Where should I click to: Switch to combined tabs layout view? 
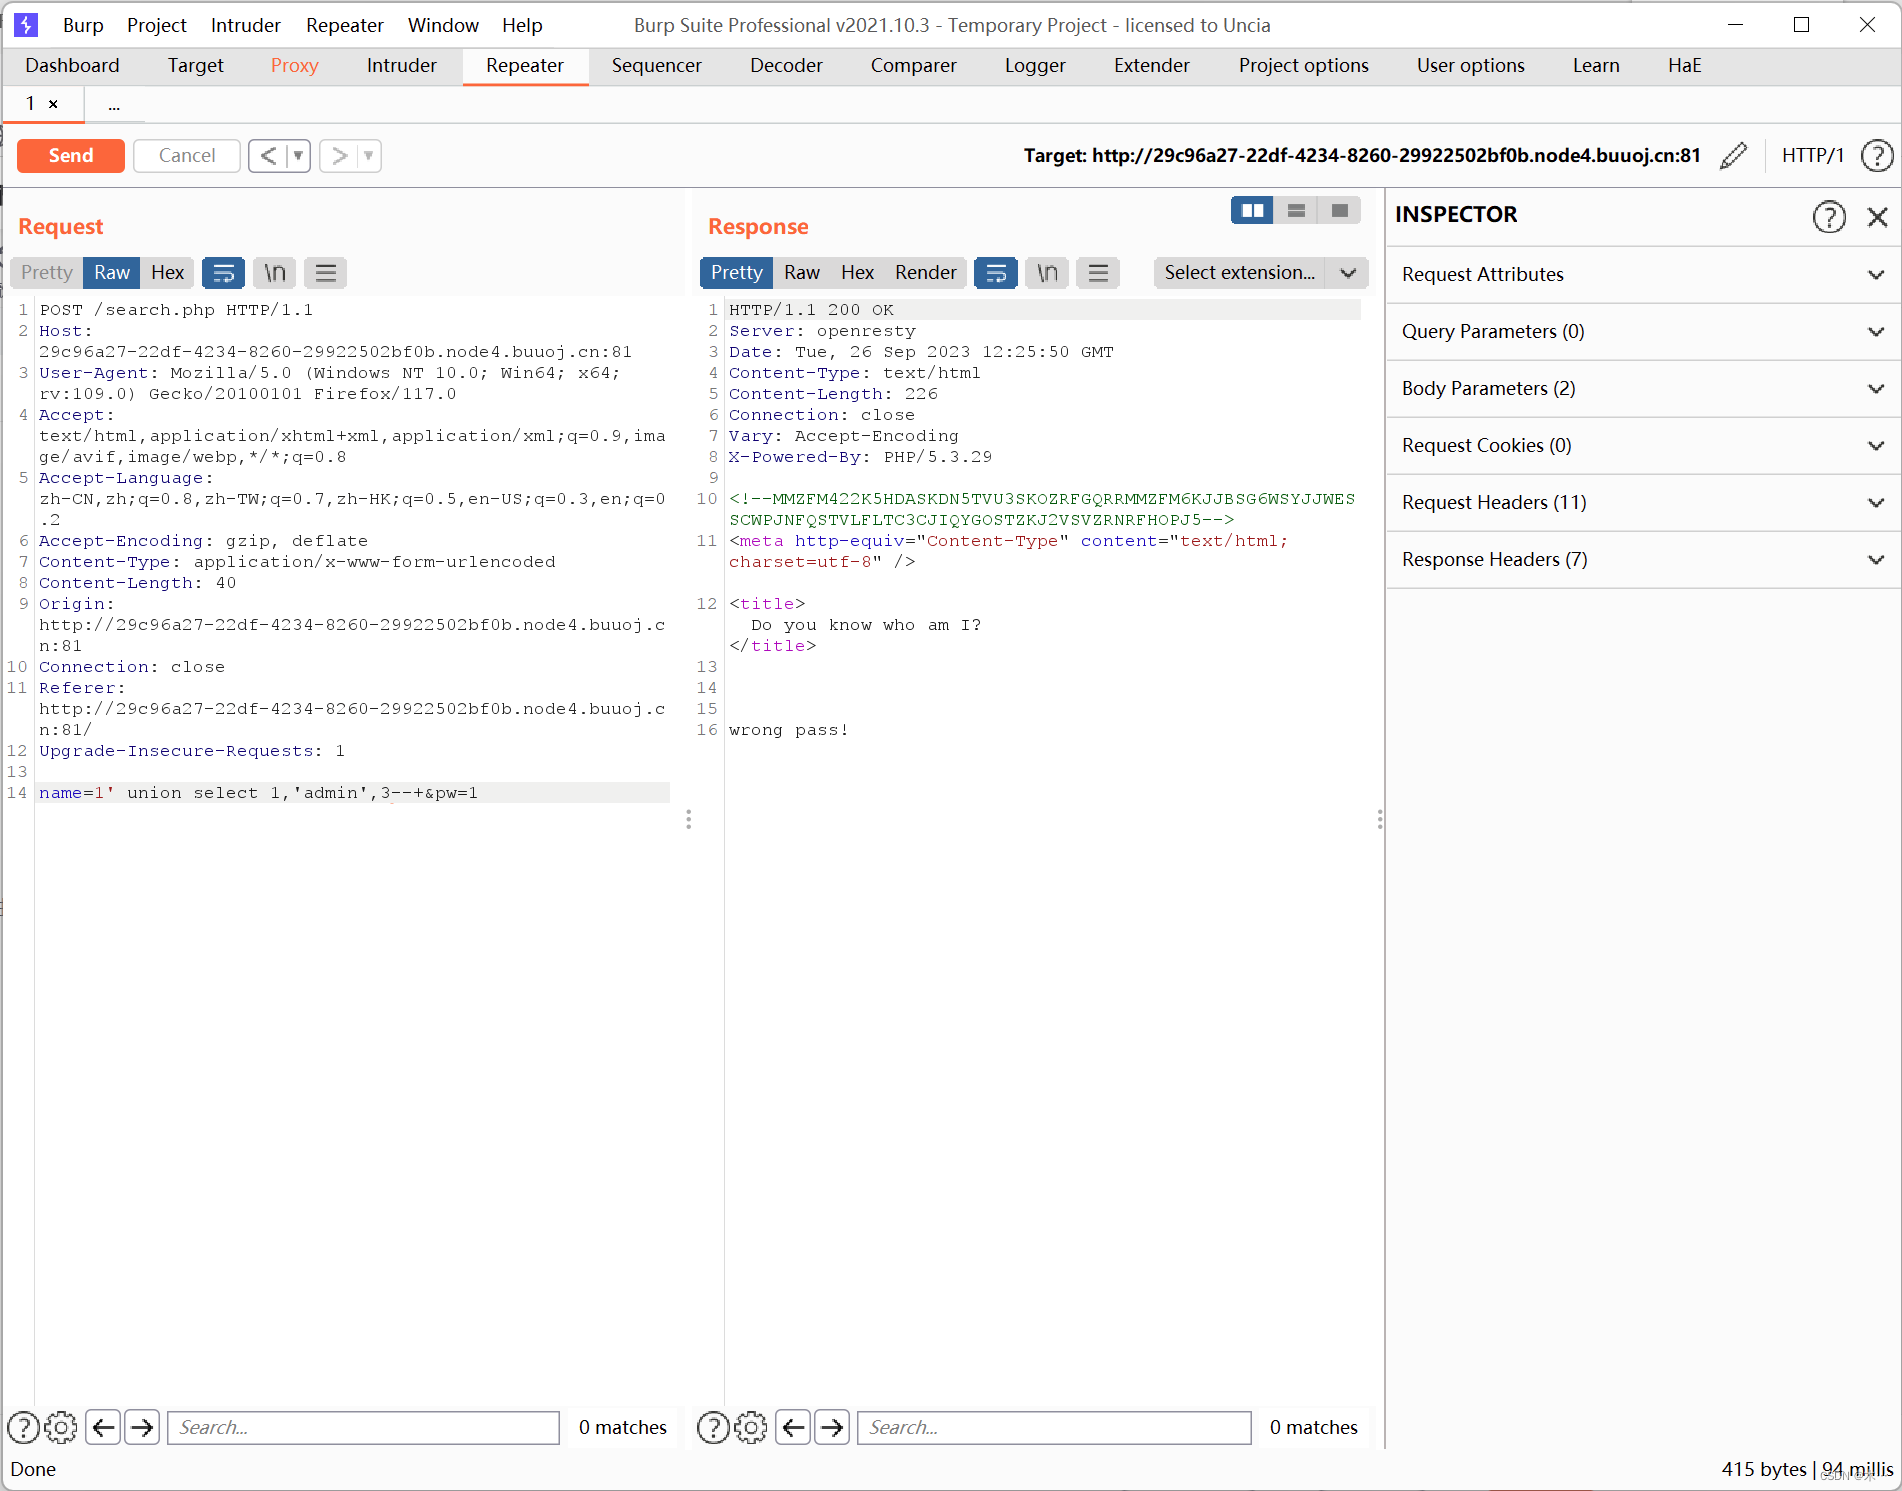tap(1340, 210)
